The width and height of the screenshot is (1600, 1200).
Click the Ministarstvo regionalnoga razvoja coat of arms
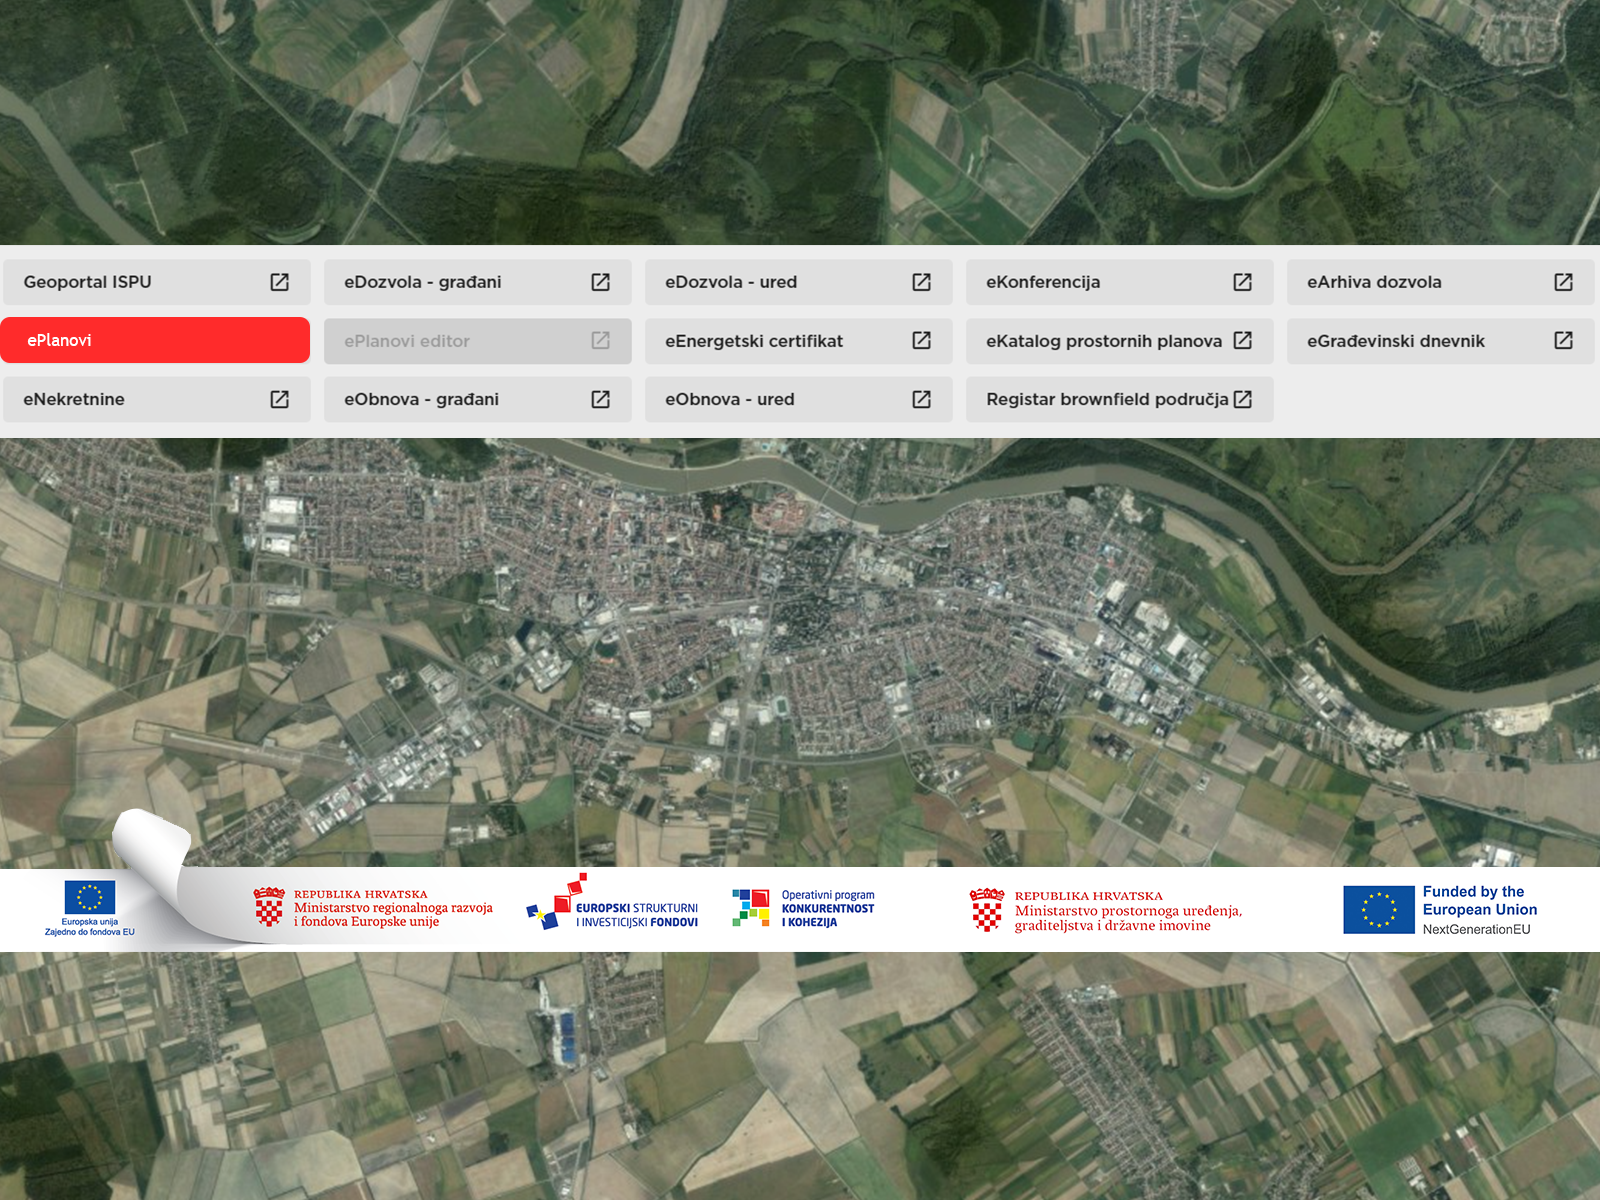(268, 908)
